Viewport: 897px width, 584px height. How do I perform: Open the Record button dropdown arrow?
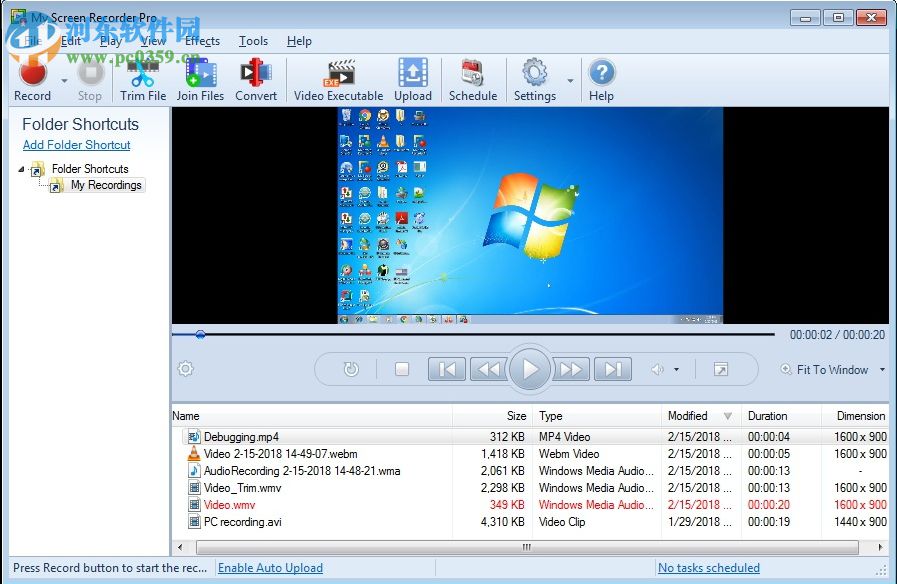(62, 82)
